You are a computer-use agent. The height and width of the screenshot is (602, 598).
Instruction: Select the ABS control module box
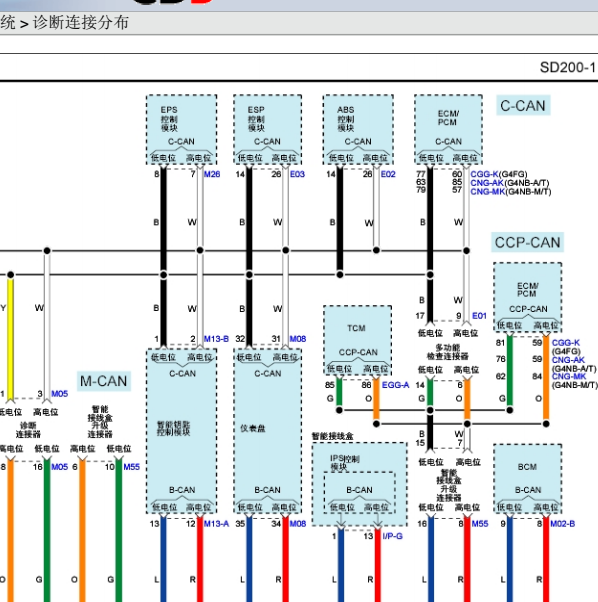(x=358, y=129)
